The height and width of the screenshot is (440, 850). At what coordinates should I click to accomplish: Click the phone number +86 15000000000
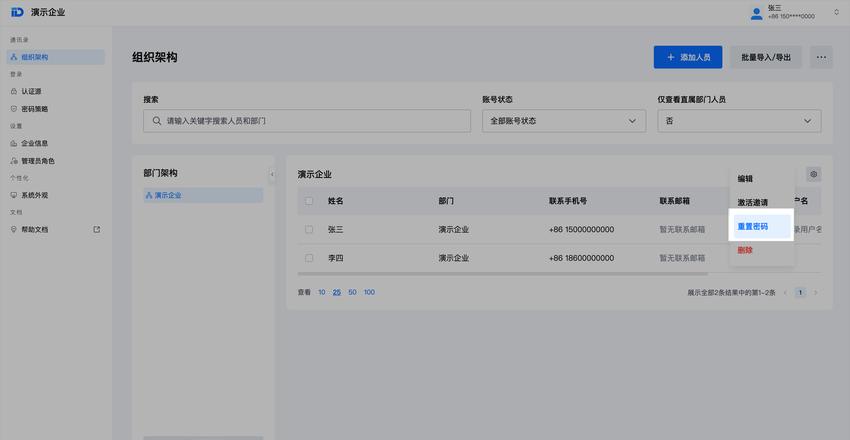[x=581, y=230]
